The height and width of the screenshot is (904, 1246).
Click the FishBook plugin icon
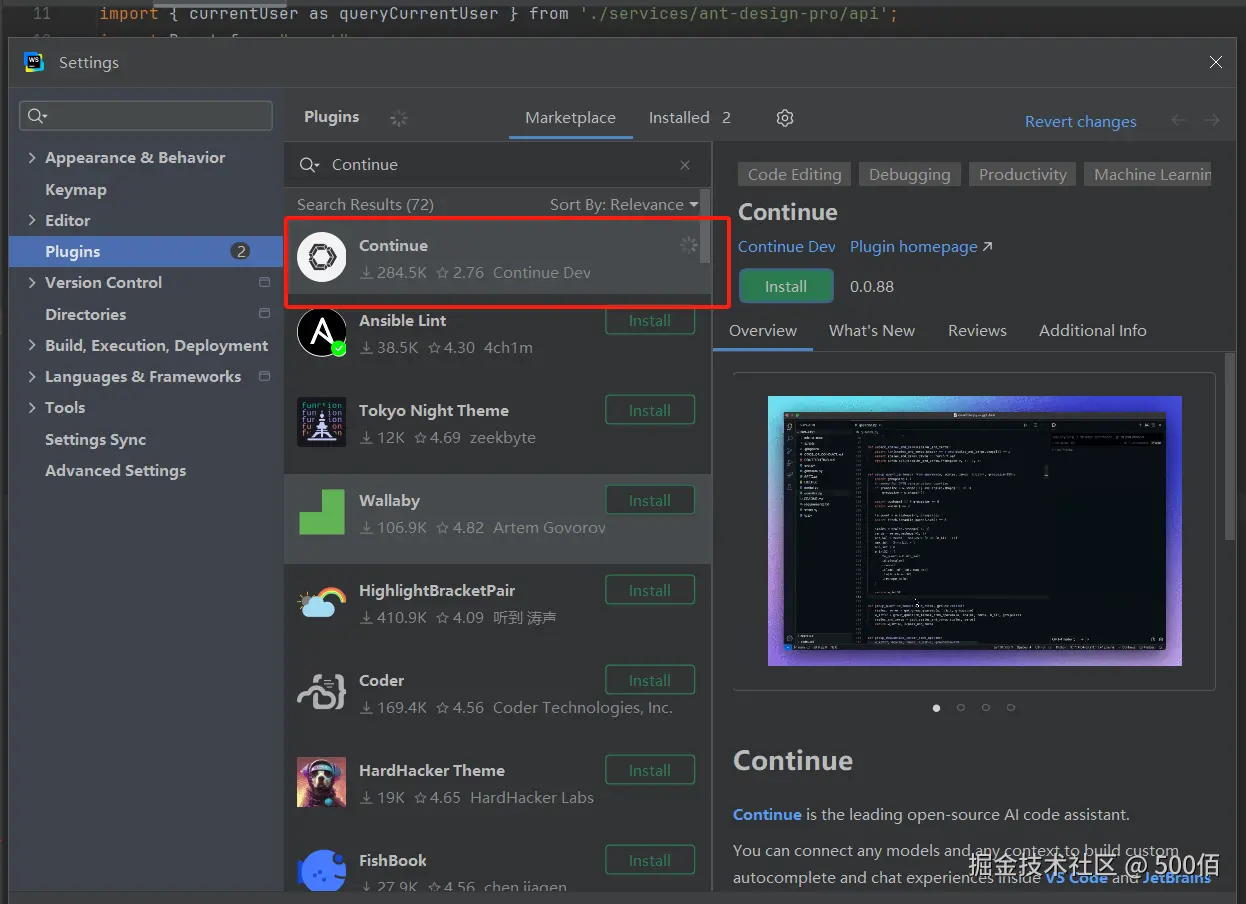pos(322,870)
